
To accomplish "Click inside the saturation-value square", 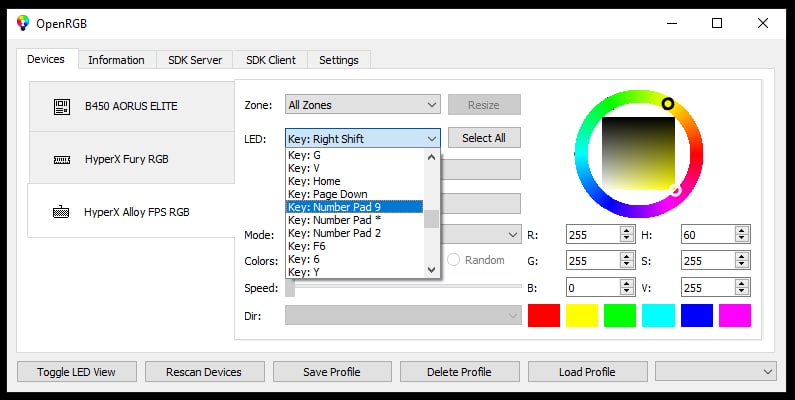I will click(x=638, y=154).
